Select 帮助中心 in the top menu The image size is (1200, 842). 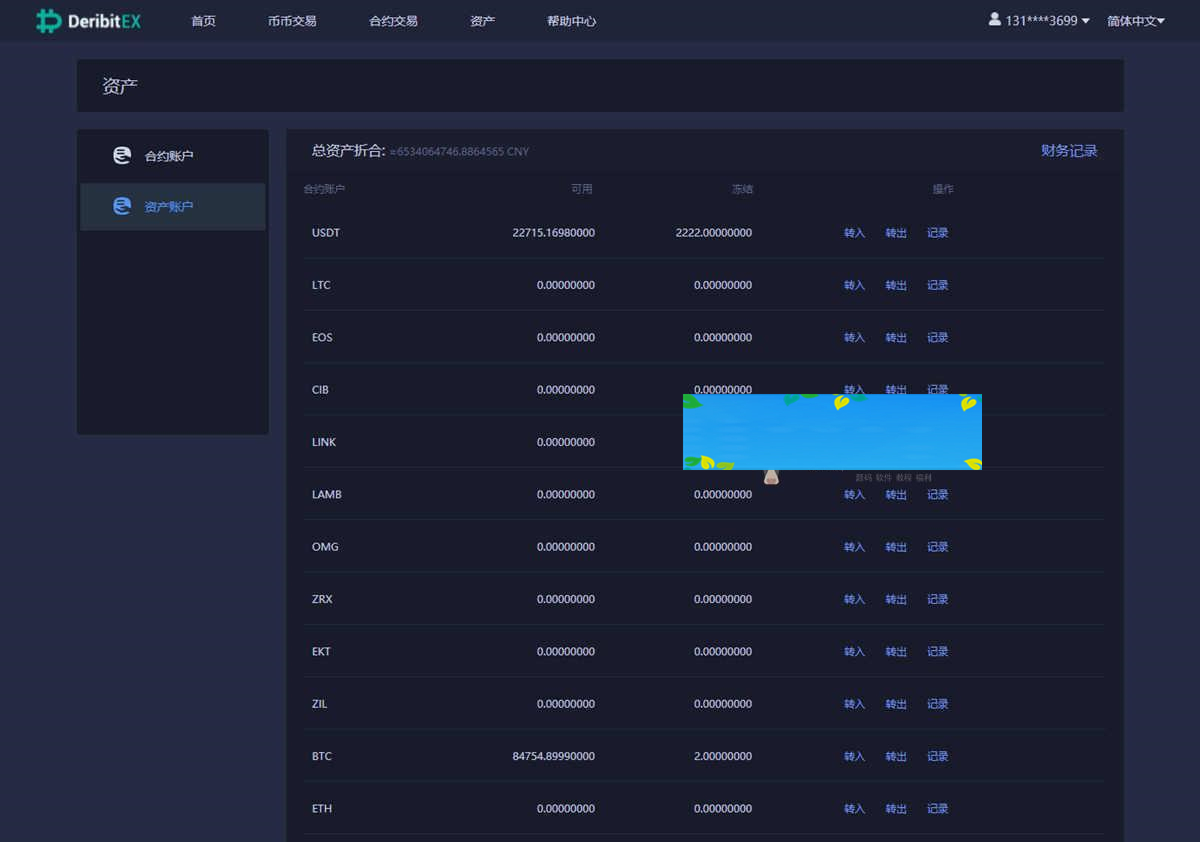point(571,21)
